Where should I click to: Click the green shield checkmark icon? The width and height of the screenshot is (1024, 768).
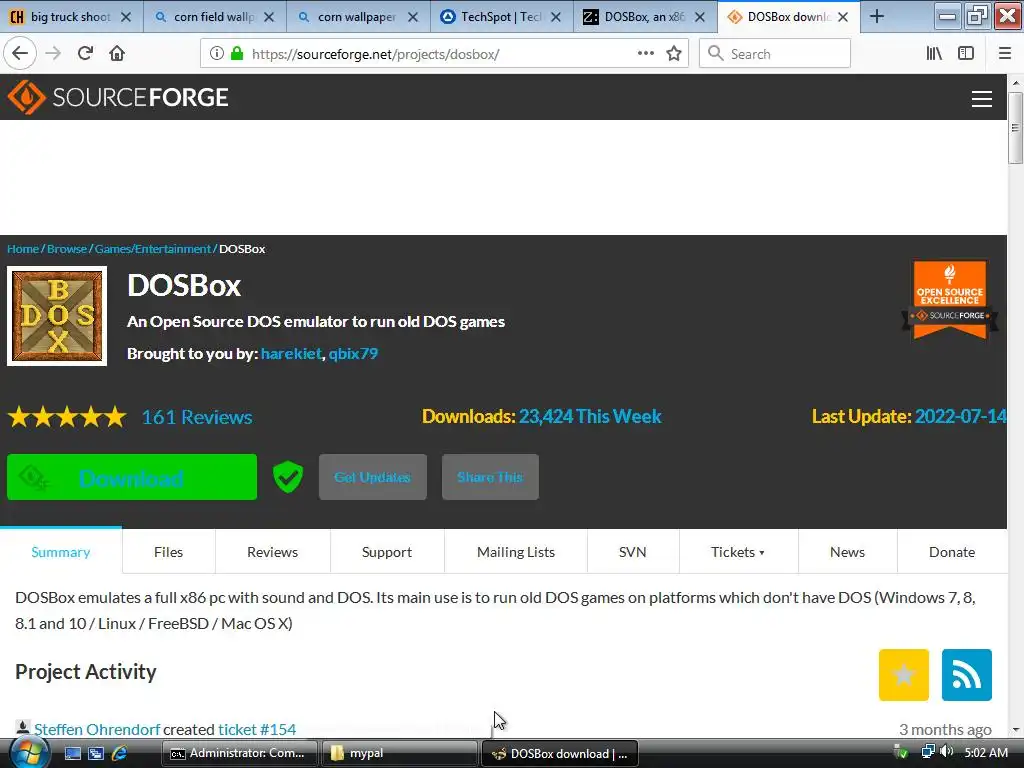pyautogui.click(x=288, y=477)
